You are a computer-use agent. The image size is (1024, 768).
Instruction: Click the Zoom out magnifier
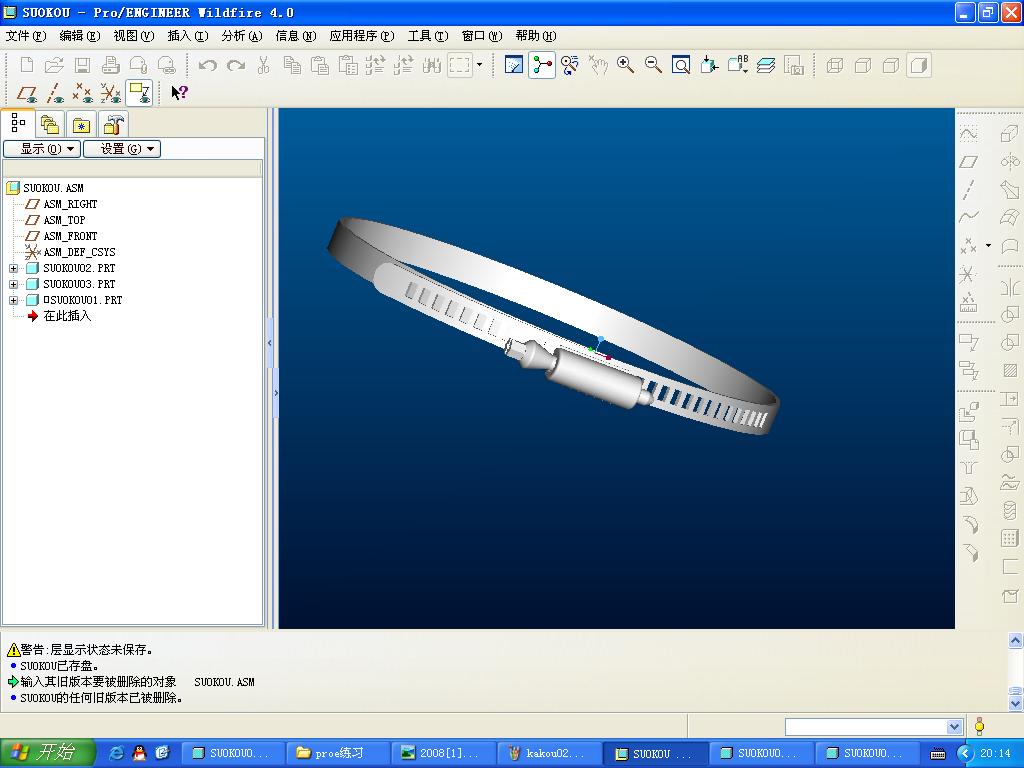pyautogui.click(x=653, y=65)
